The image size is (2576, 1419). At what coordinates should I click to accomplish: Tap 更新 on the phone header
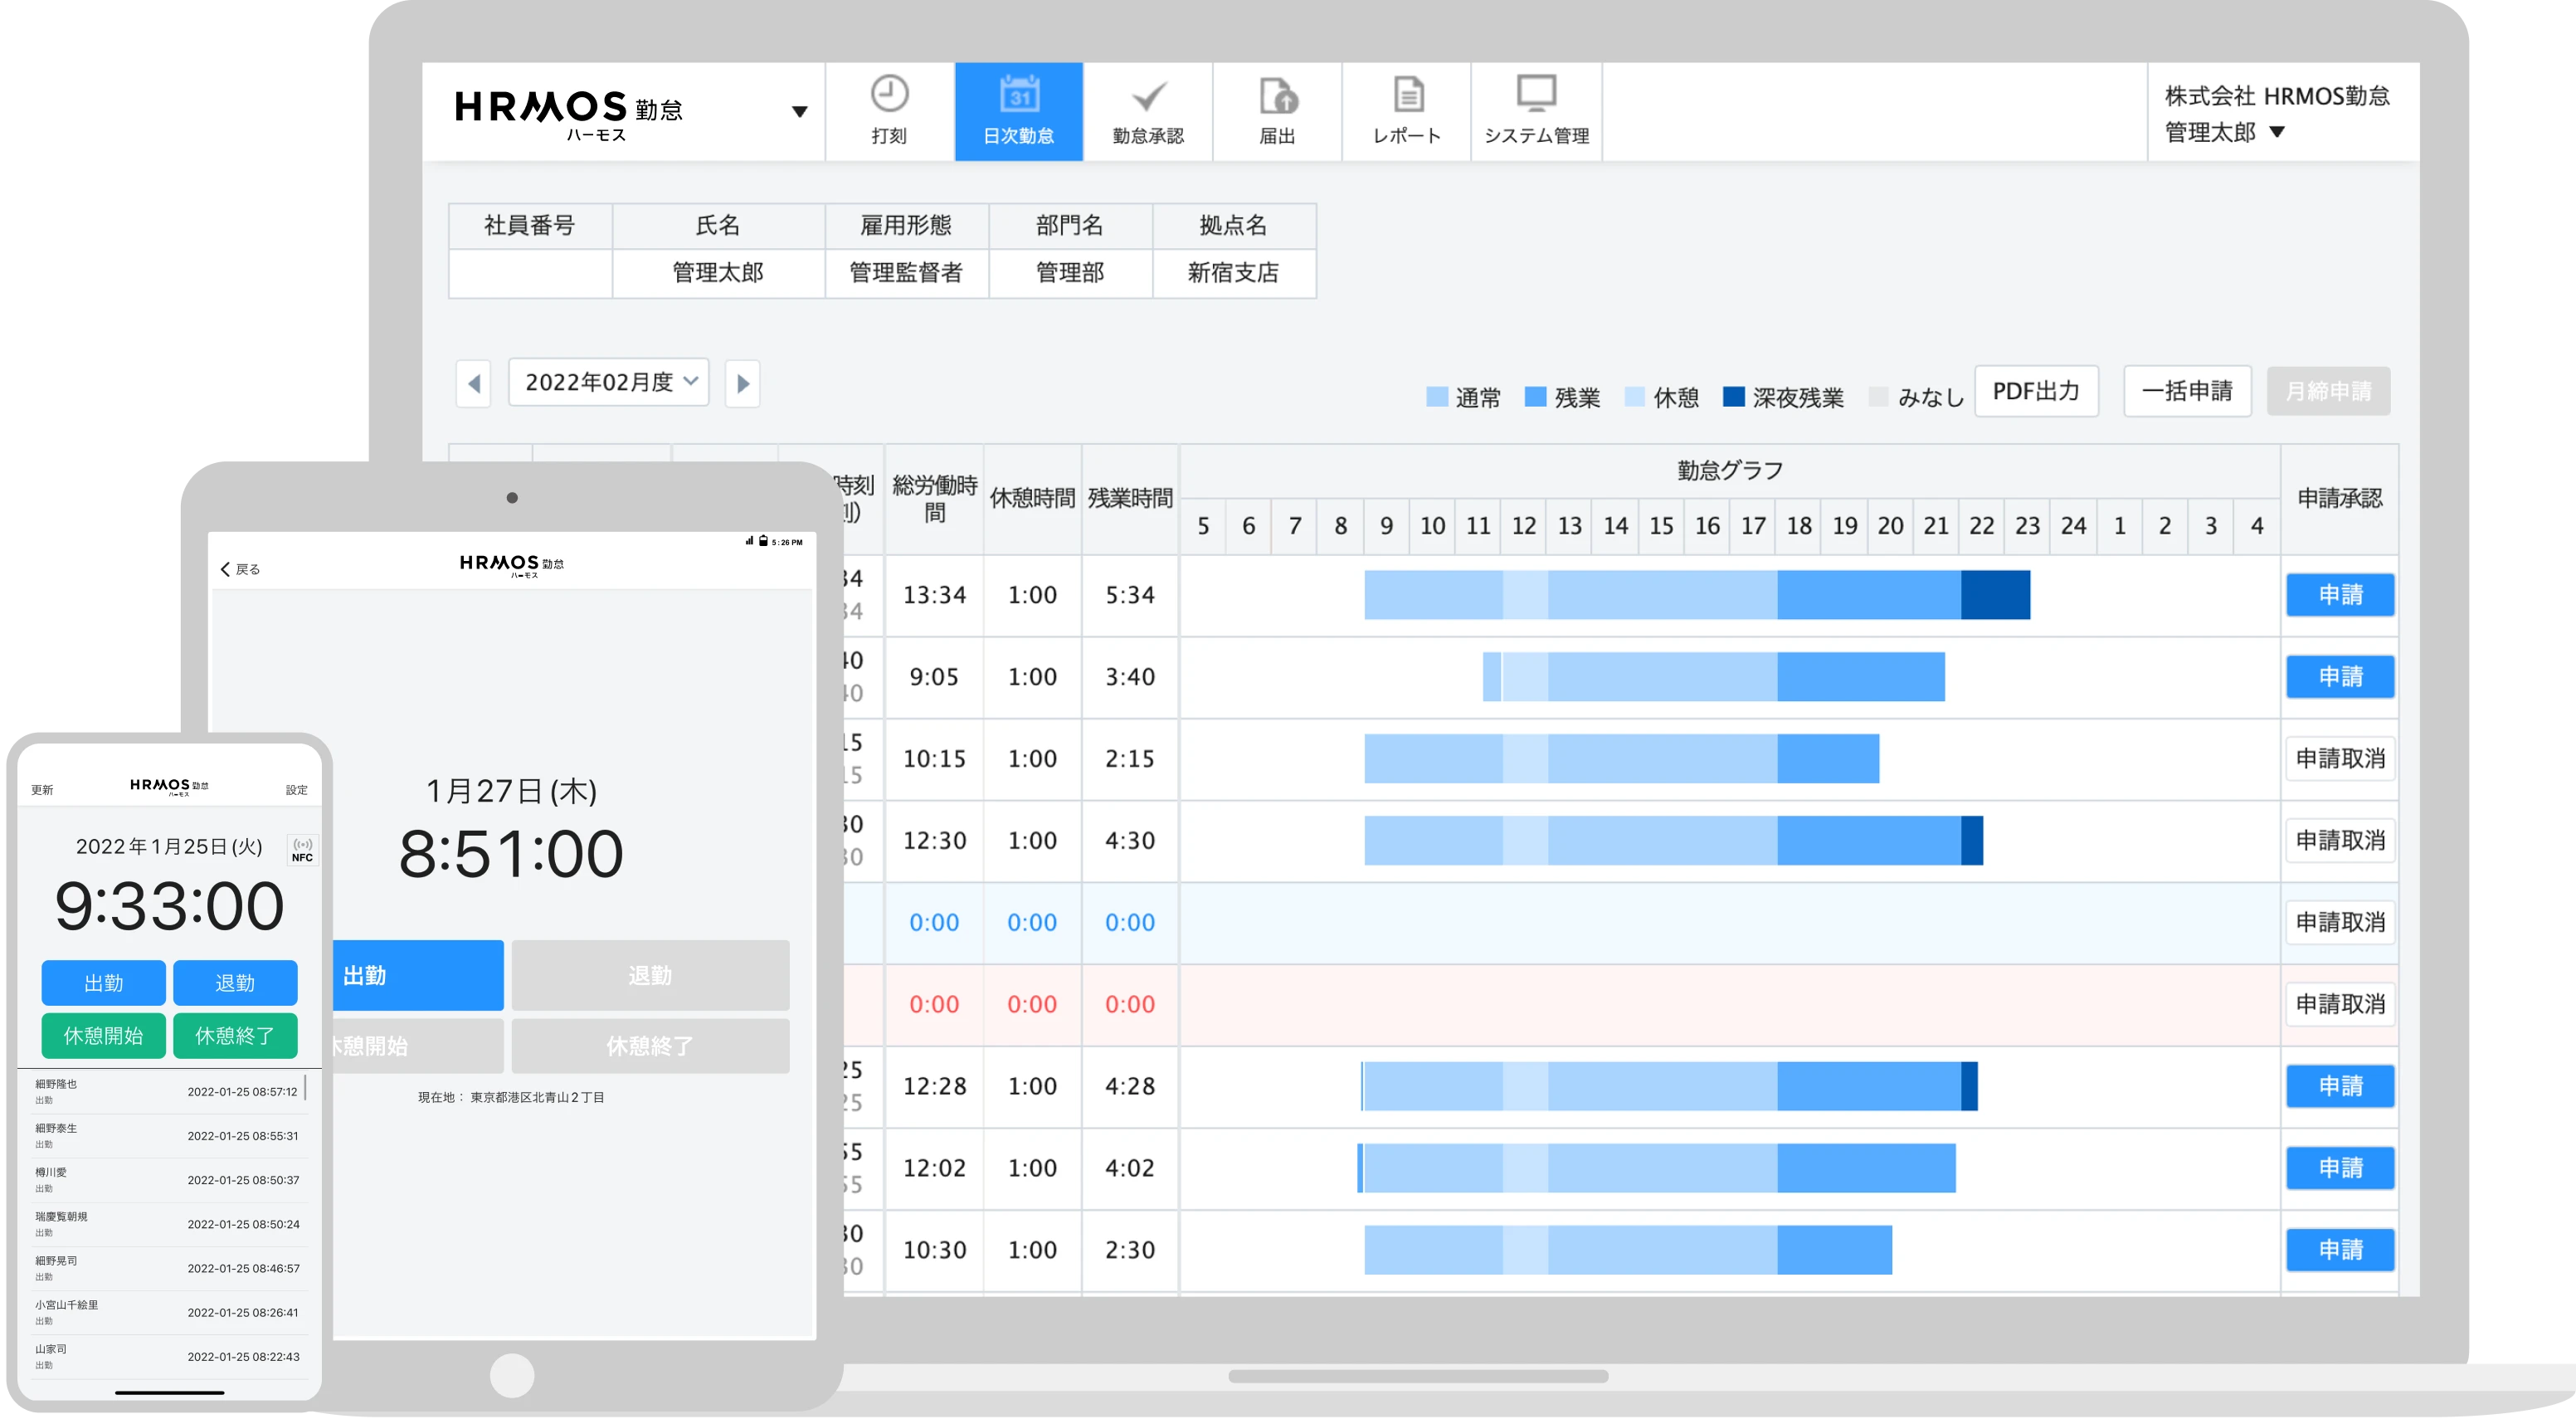[x=42, y=790]
